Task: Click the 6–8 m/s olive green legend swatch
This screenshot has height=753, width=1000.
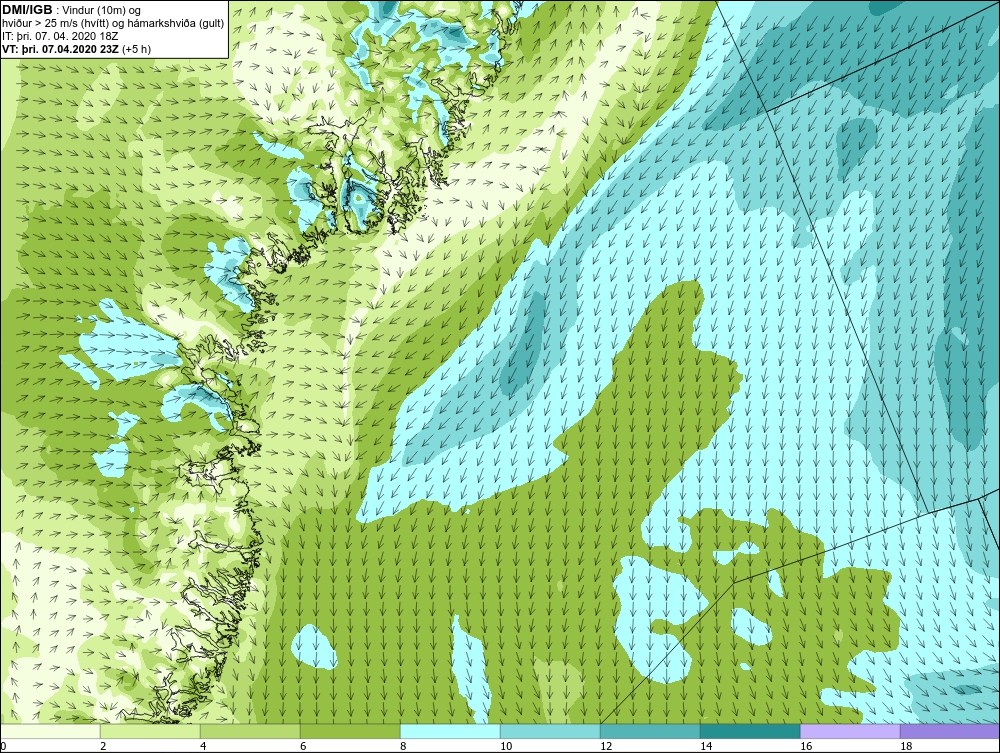Action: coord(350,731)
